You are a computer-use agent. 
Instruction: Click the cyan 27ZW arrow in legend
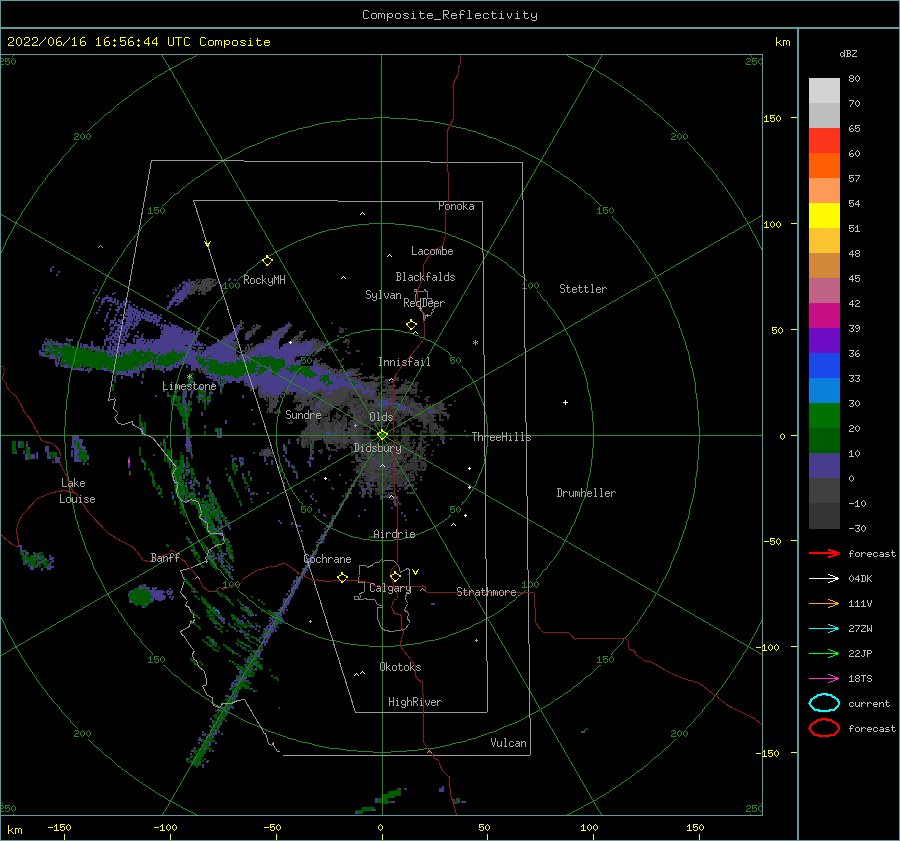point(824,629)
